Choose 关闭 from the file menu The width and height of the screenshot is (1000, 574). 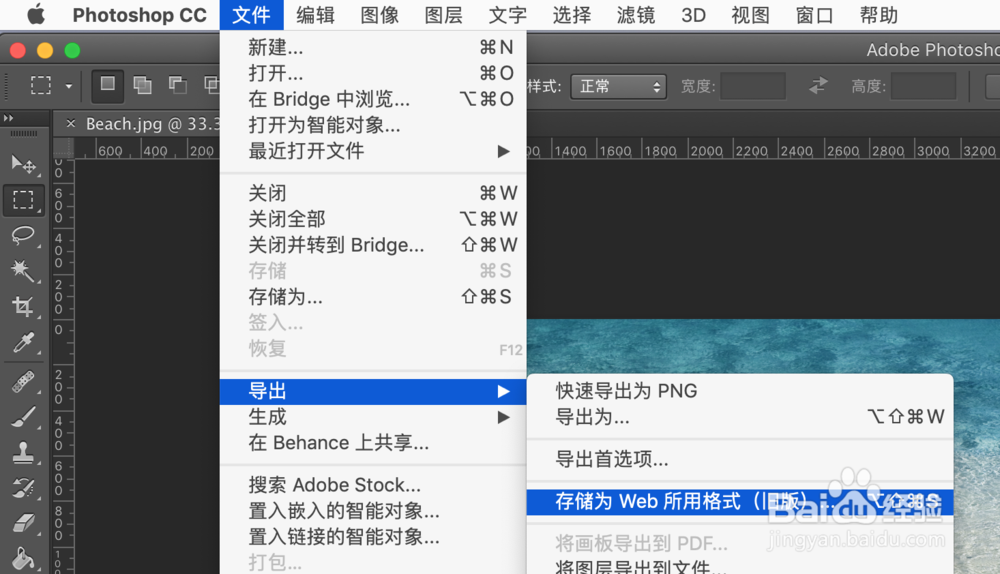pyautogui.click(x=373, y=193)
